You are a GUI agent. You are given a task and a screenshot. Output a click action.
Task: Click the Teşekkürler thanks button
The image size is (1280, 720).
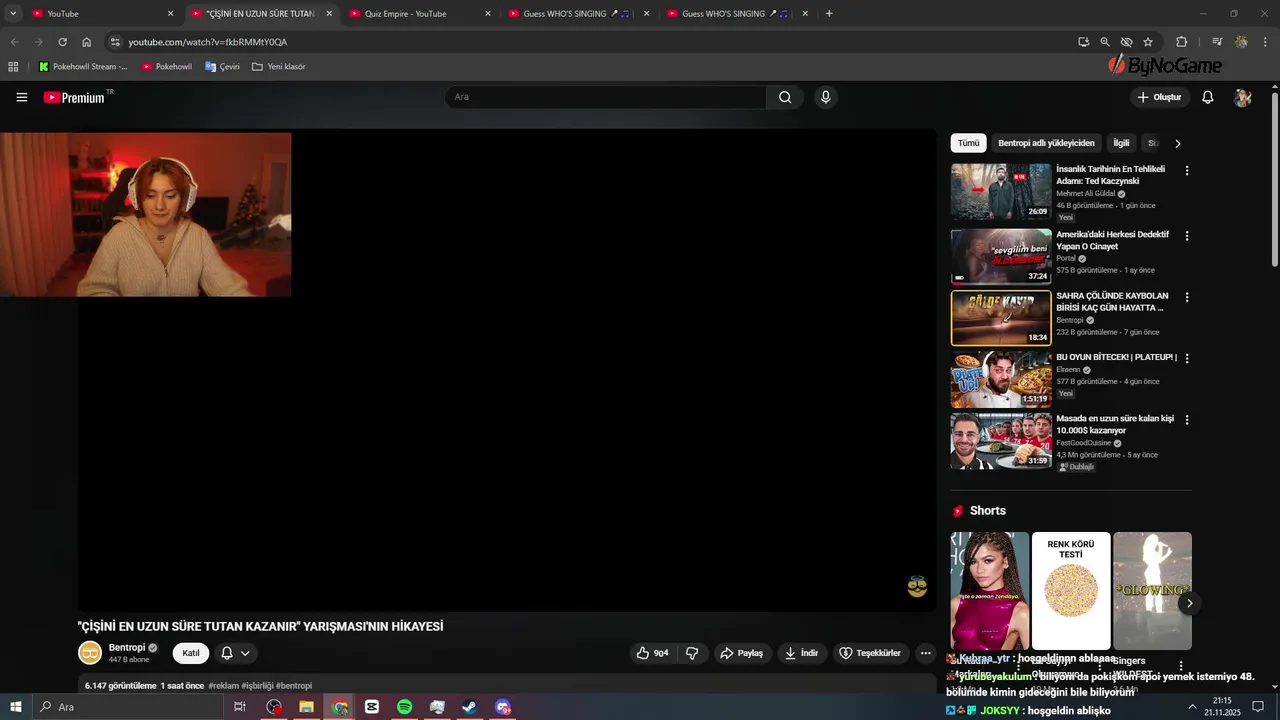[x=870, y=653]
